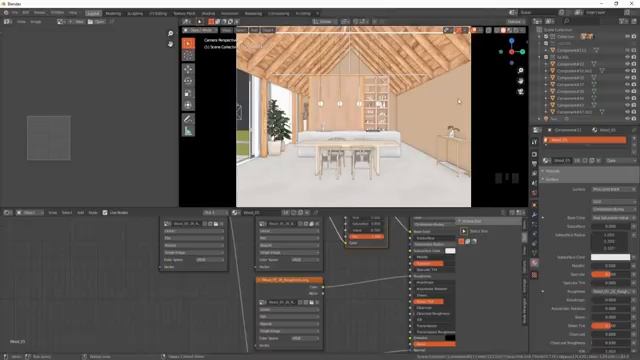Click Base Color linked Hue Saturation Value button

click(x=613, y=218)
